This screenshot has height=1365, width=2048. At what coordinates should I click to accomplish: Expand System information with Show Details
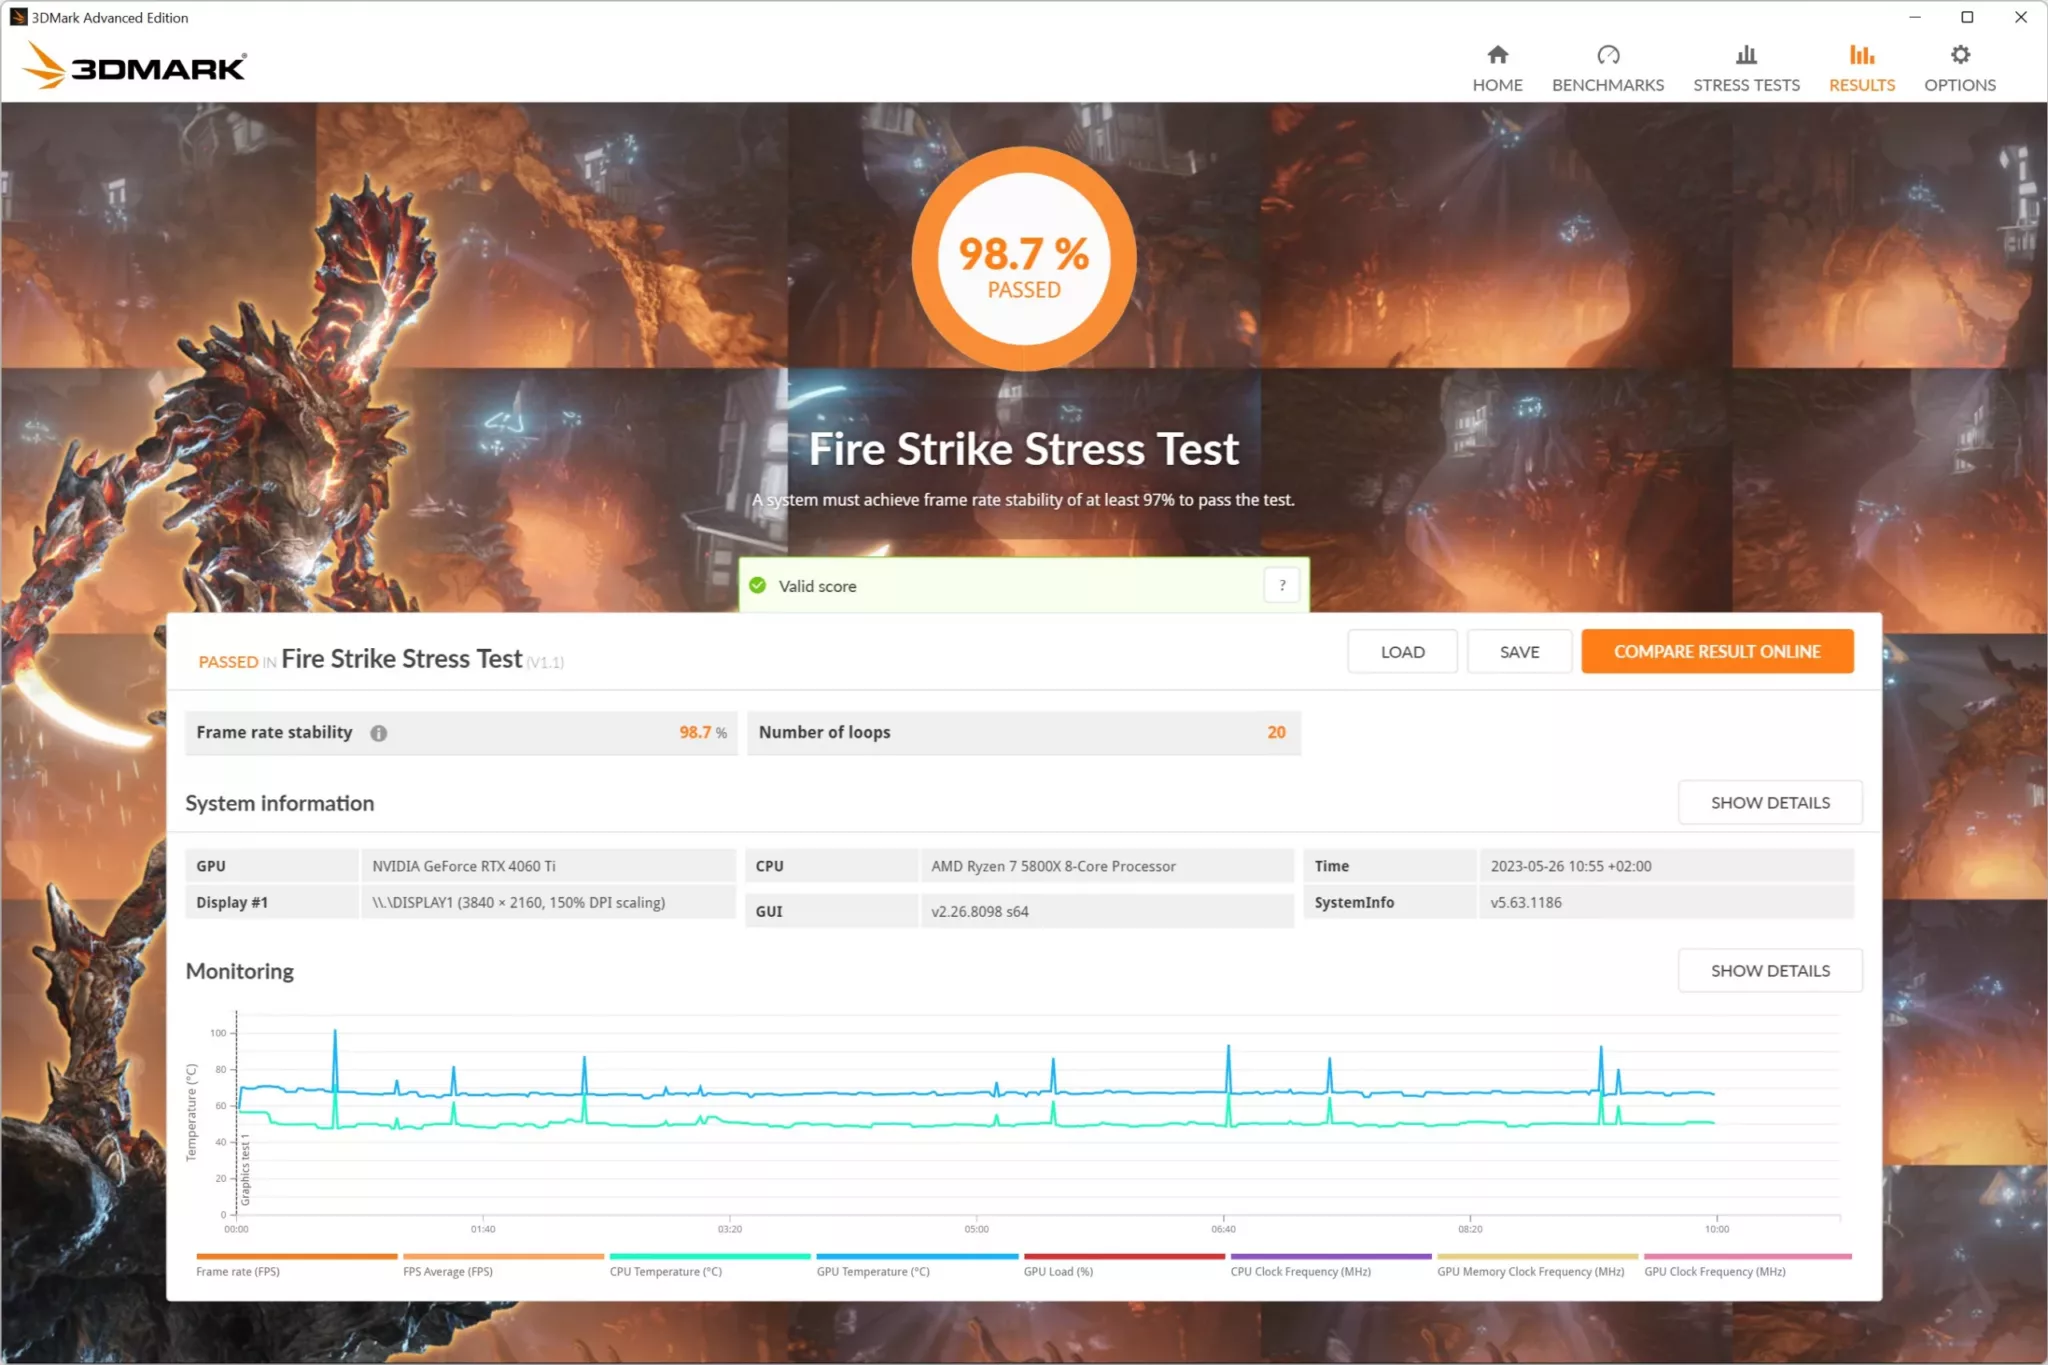click(x=1770, y=802)
